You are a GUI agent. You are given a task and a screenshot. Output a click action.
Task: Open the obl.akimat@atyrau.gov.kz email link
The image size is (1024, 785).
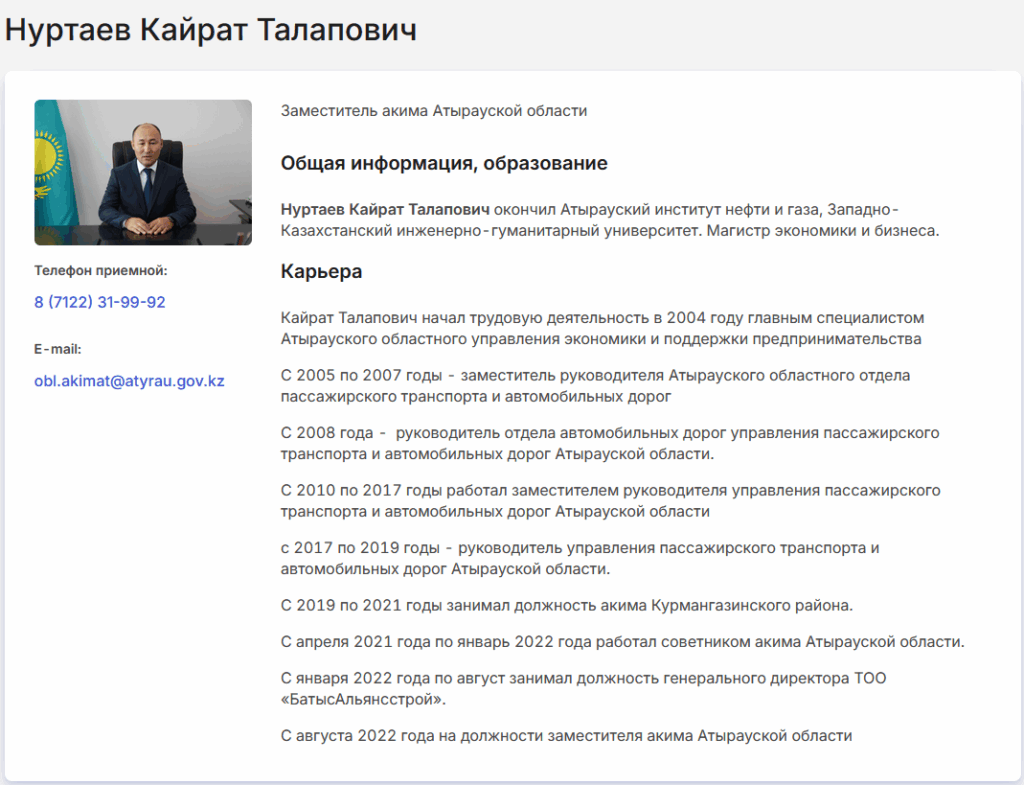[x=129, y=382]
